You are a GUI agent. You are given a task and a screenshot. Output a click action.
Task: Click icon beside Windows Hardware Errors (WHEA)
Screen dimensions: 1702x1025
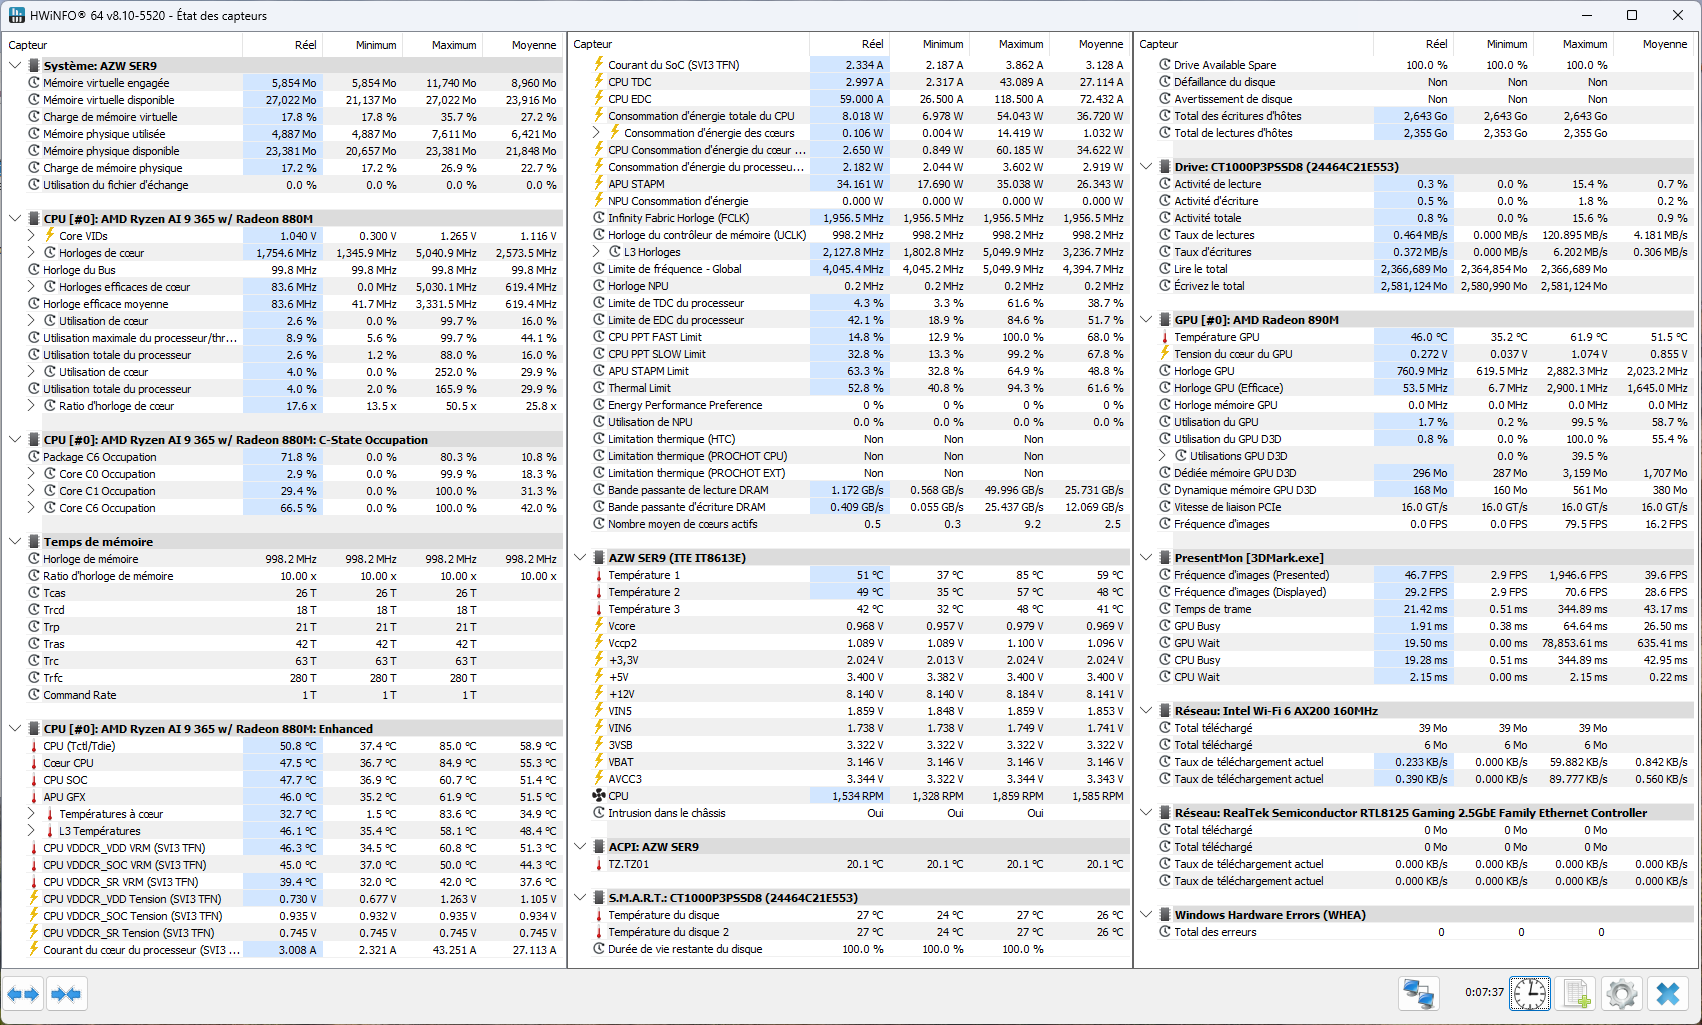coord(1165,915)
